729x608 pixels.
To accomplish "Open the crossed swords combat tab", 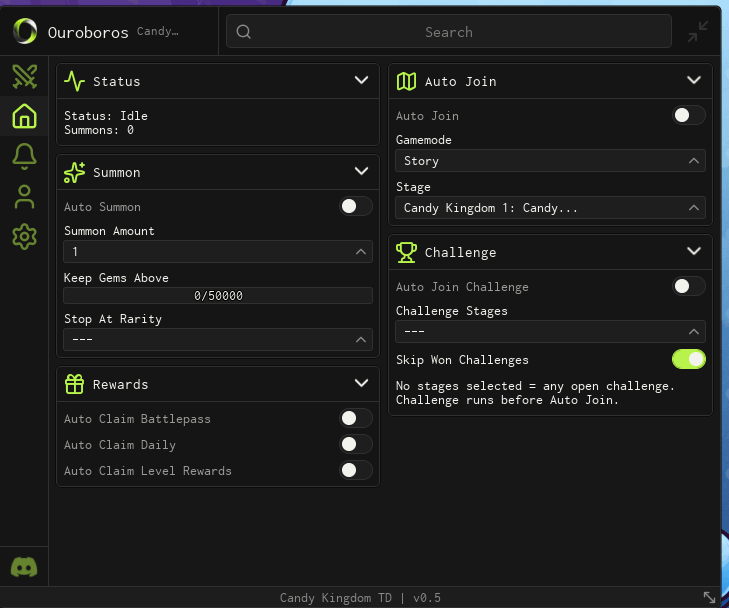I will [24, 77].
